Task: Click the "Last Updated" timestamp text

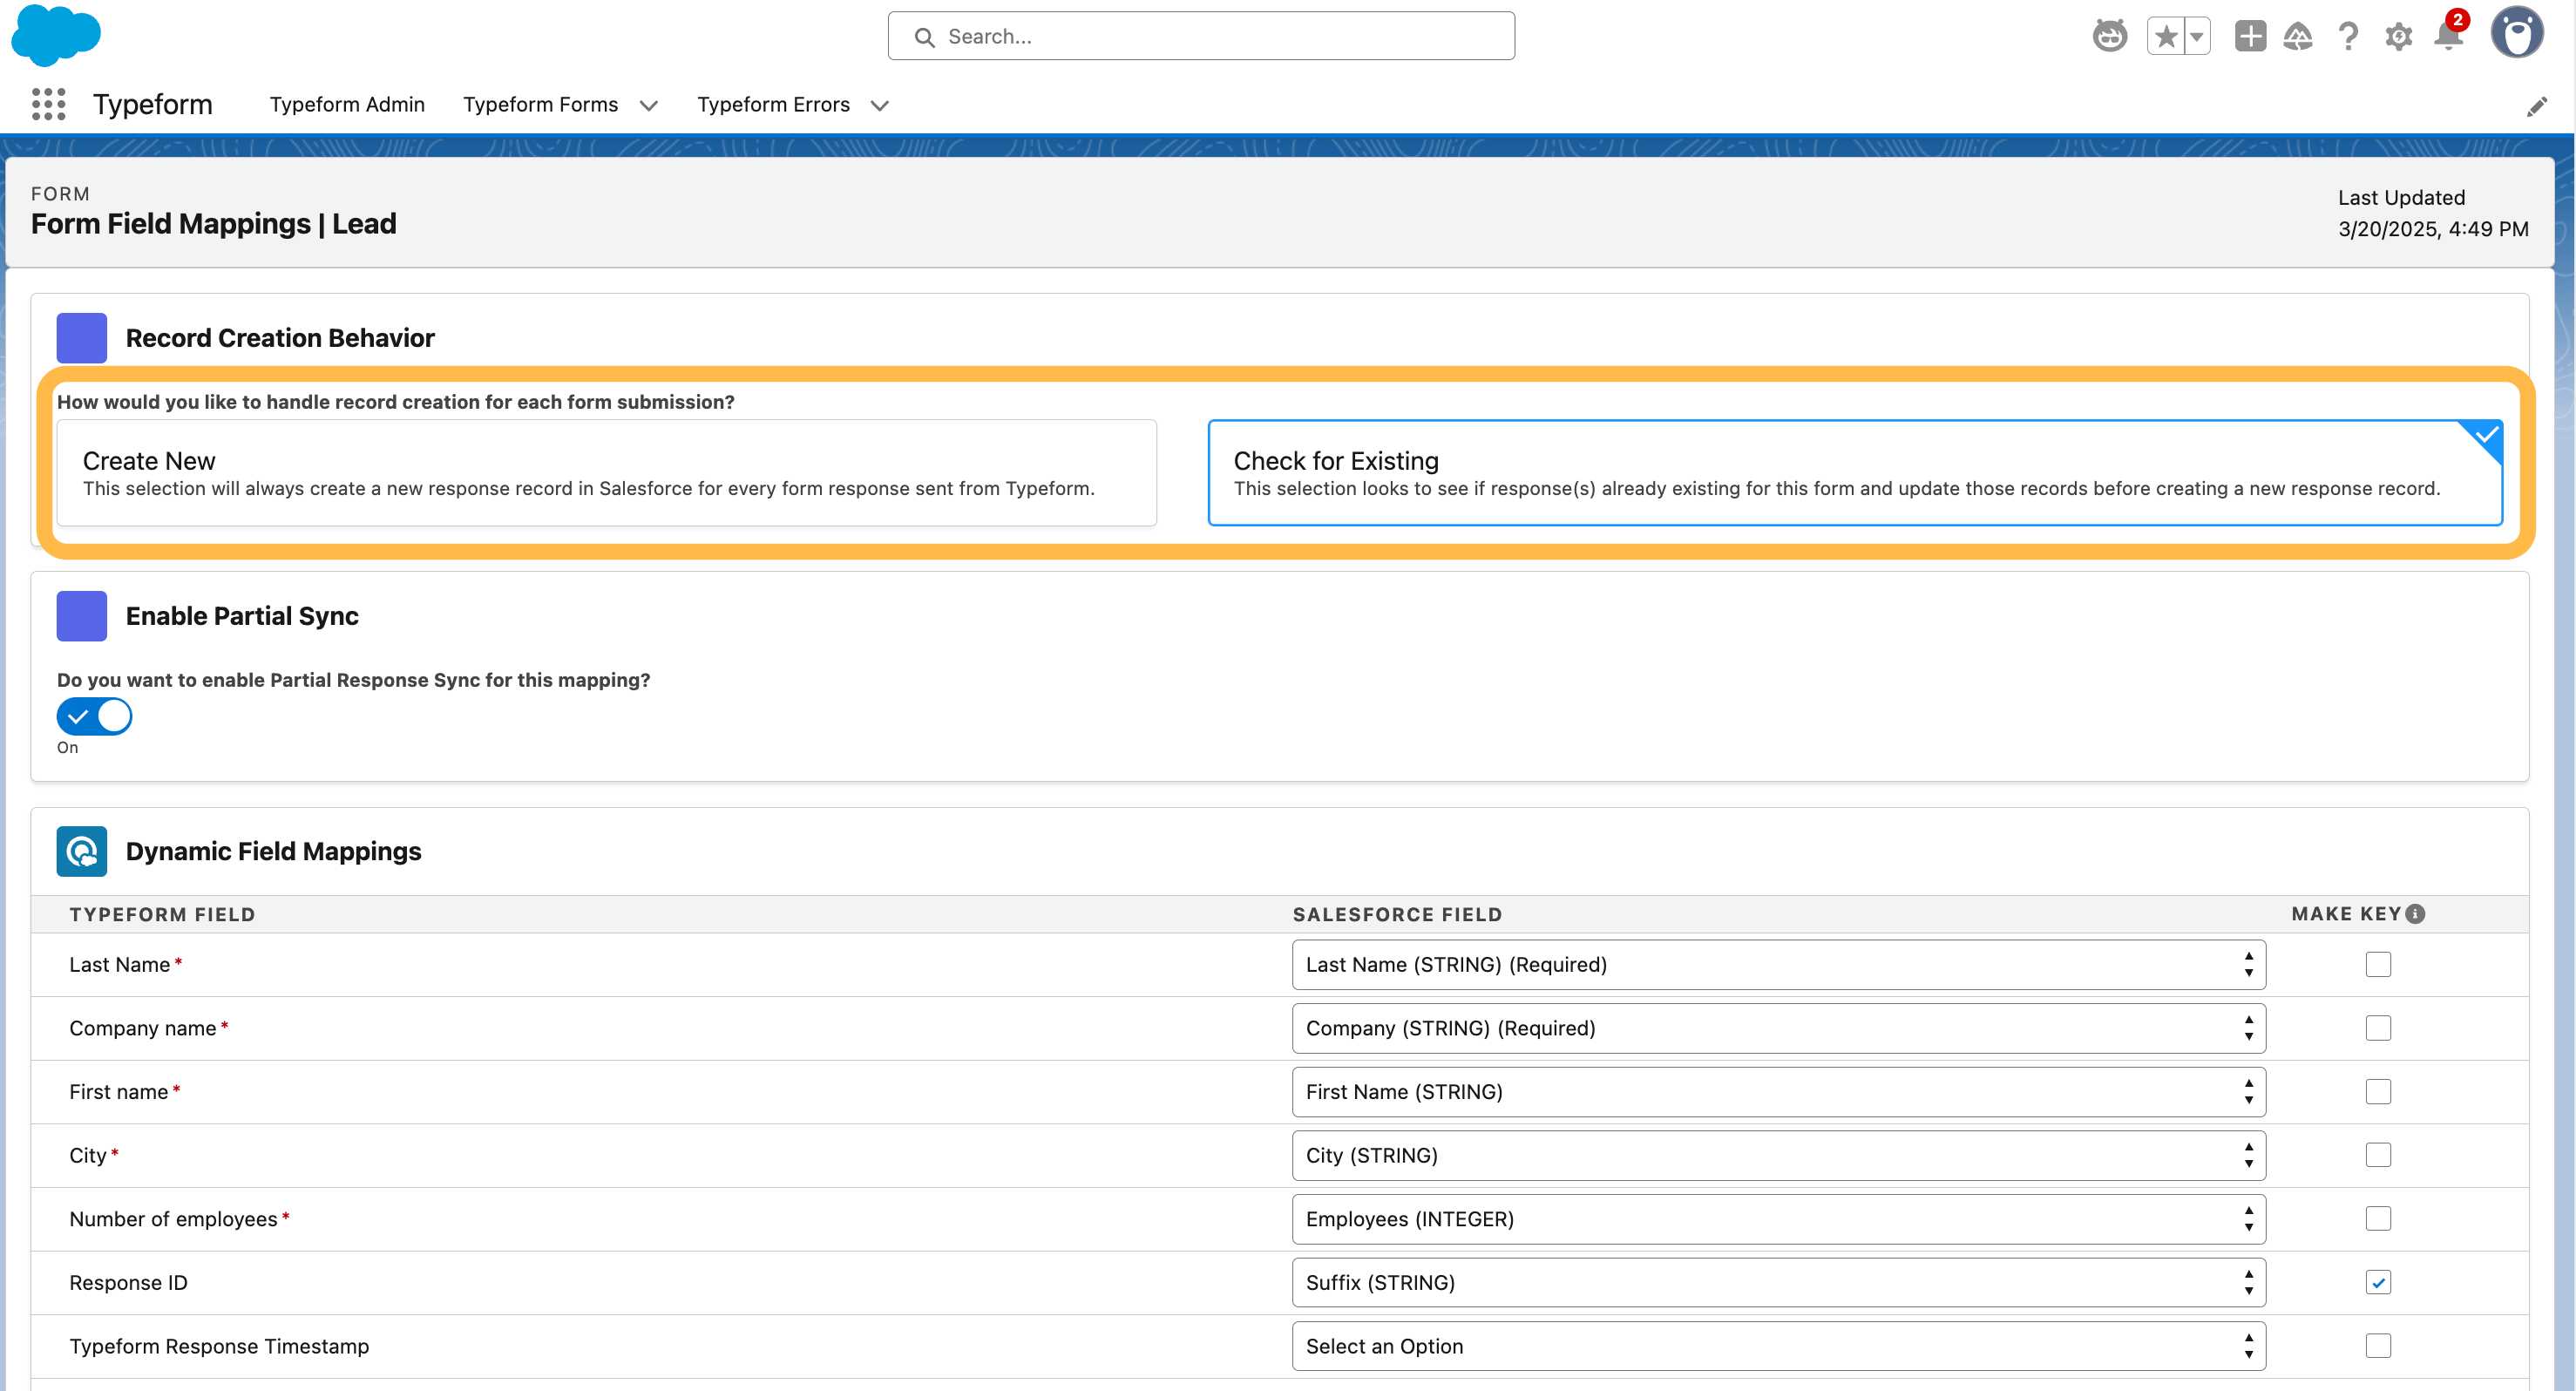Action: (x=2433, y=213)
